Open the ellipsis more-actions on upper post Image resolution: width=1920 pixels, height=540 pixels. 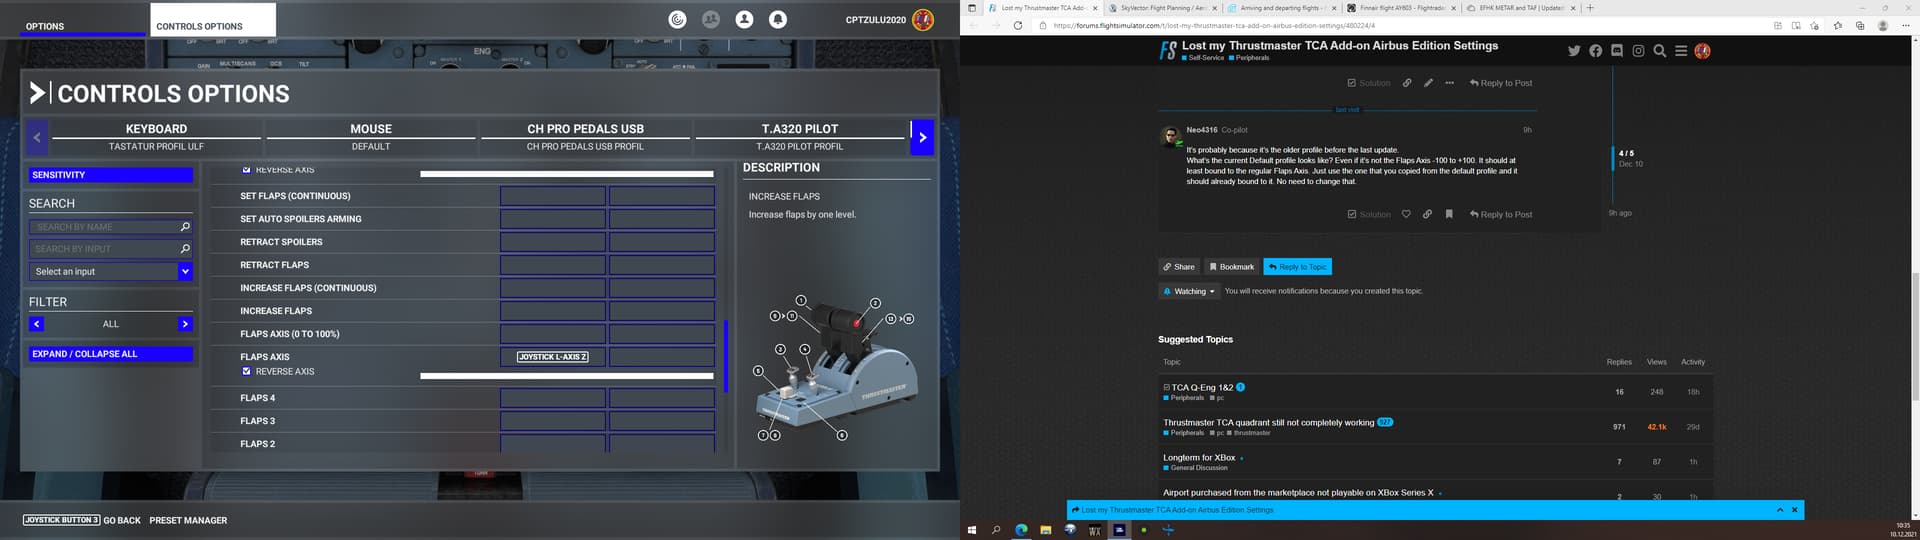point(1449,83)
